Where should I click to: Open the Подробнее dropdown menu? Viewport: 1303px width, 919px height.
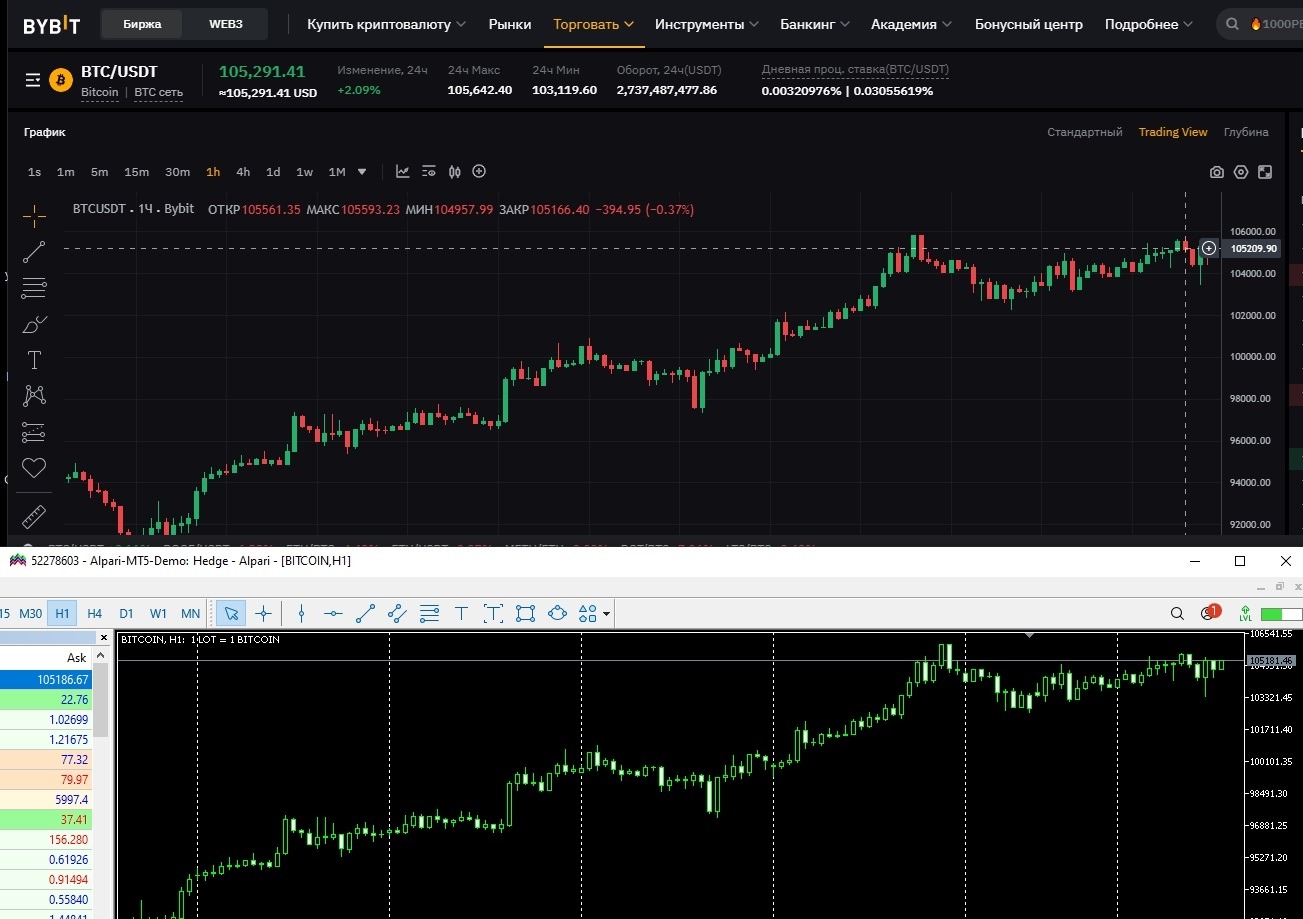tap(1149, 24)
